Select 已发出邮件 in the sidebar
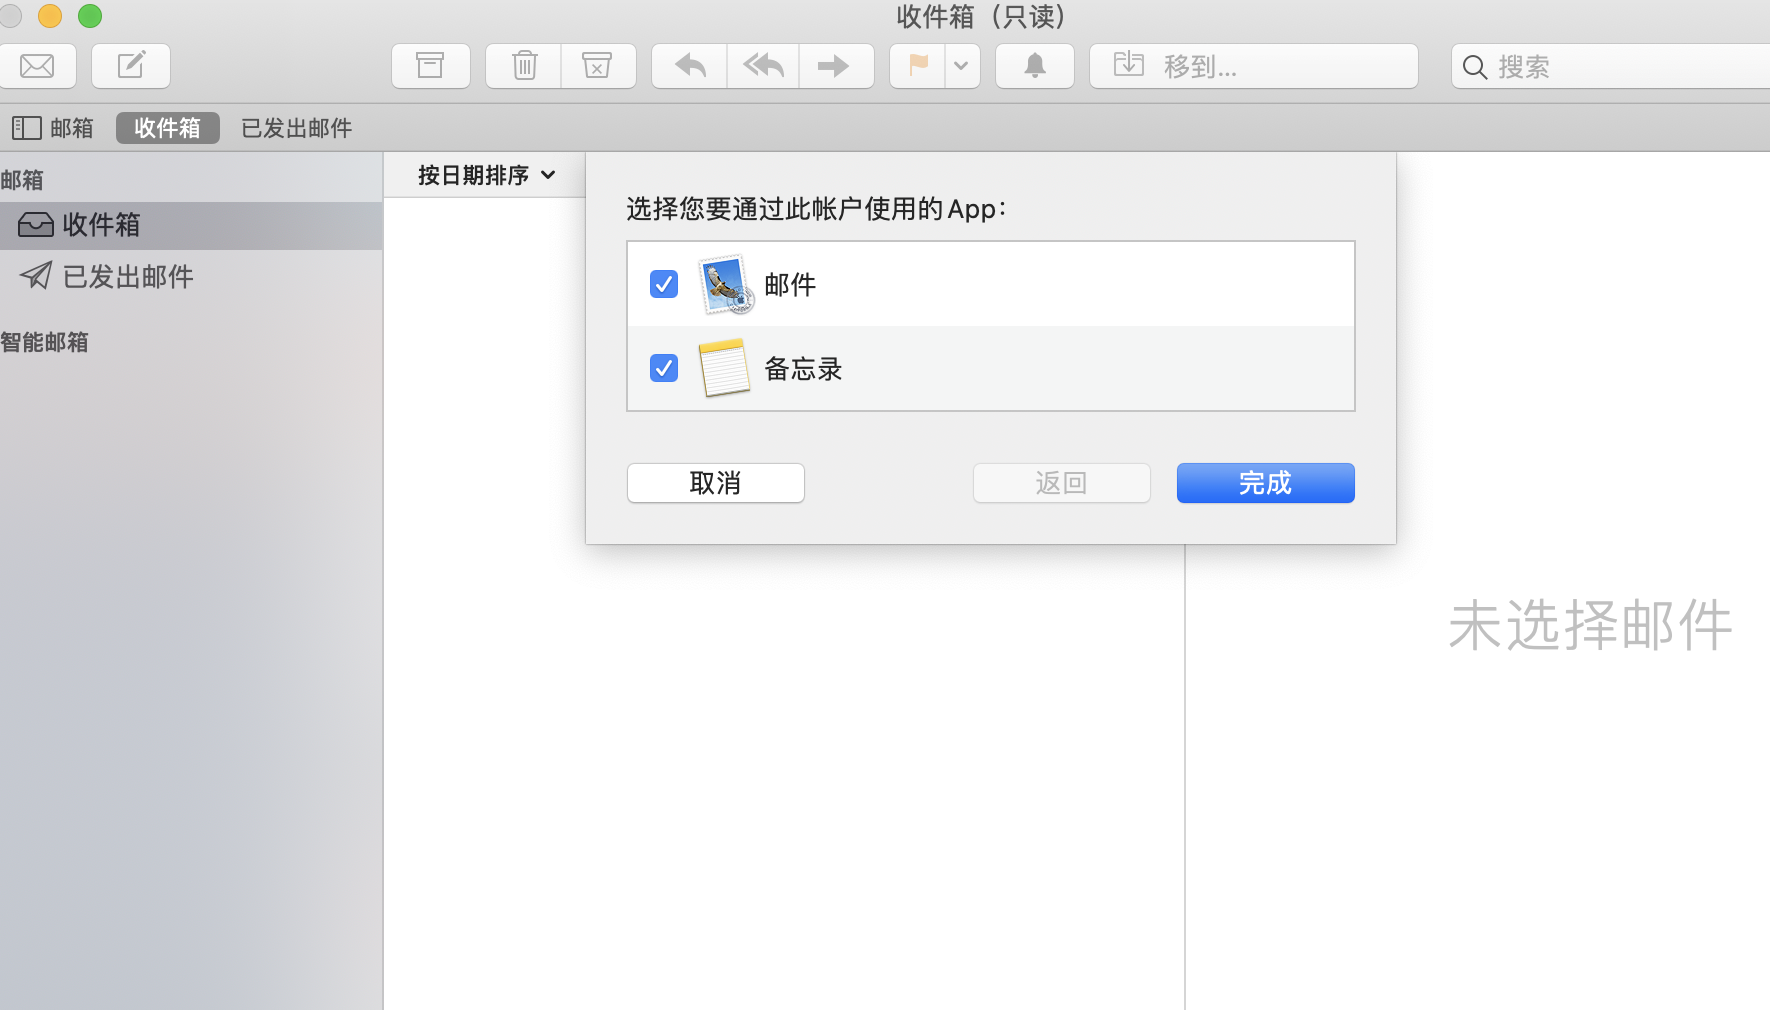Screen dimensions: 1770x1010 (127, 276)
